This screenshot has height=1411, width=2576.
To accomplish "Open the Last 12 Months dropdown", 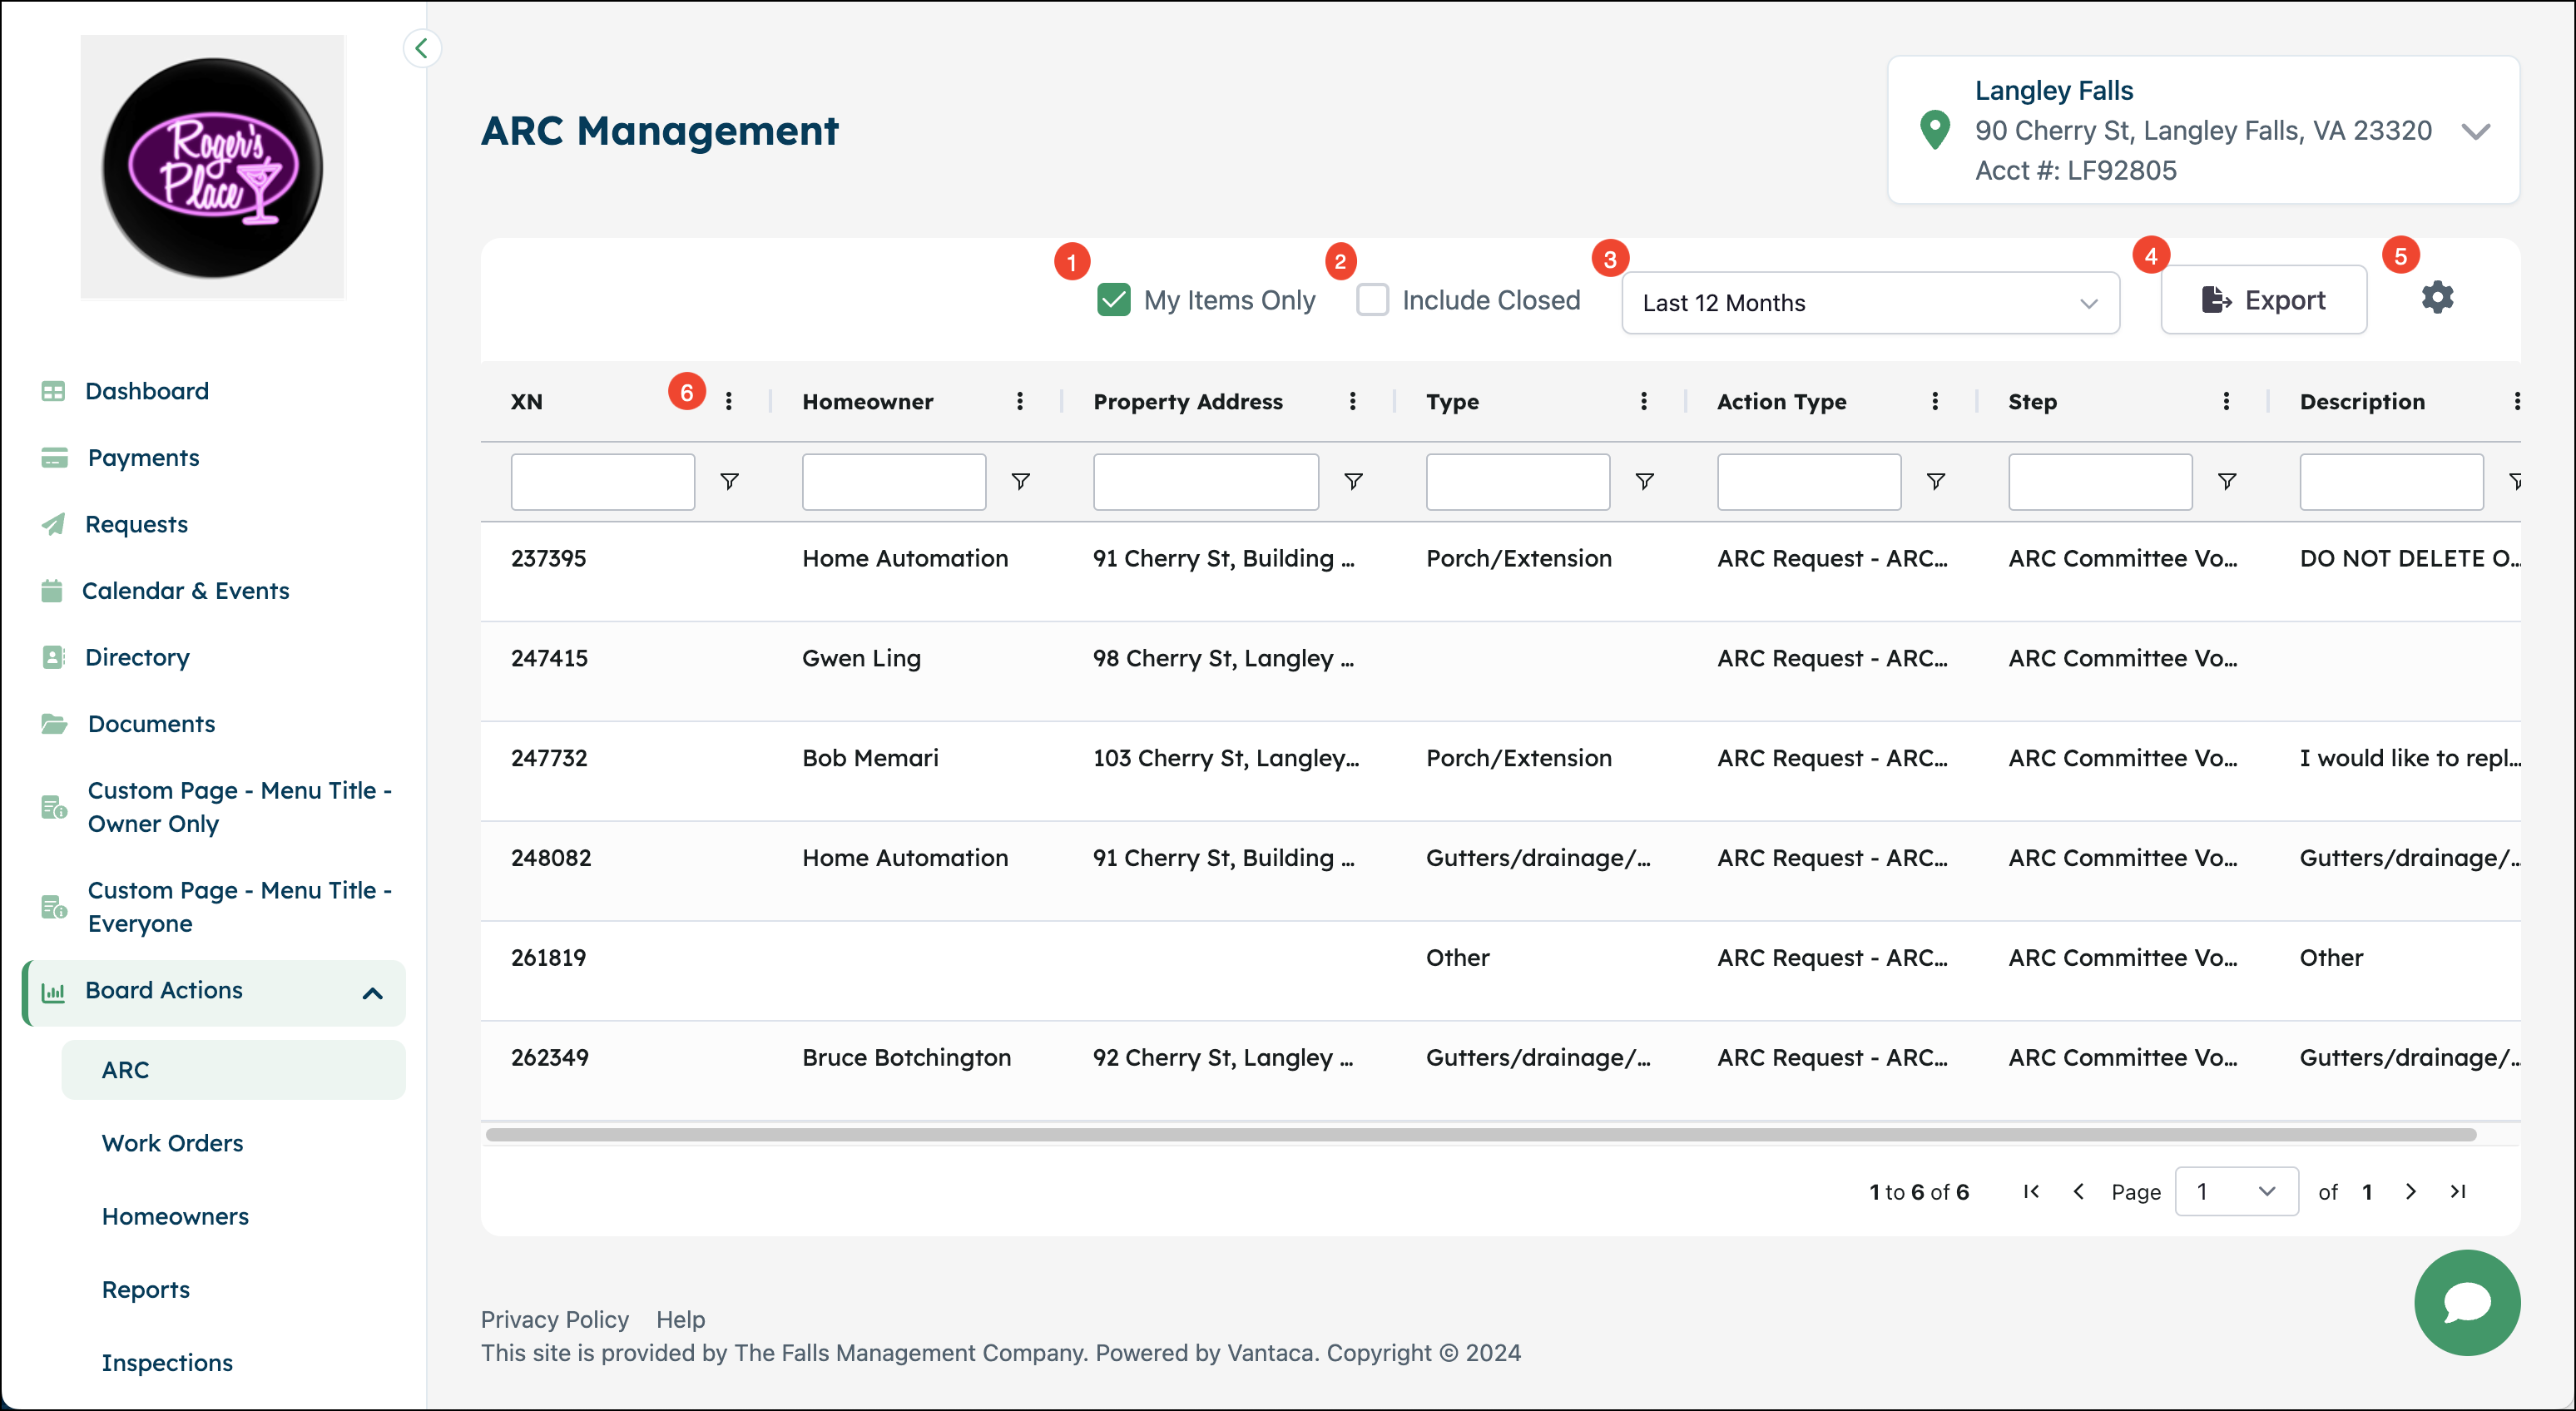I will click(x=1870, y=303).
